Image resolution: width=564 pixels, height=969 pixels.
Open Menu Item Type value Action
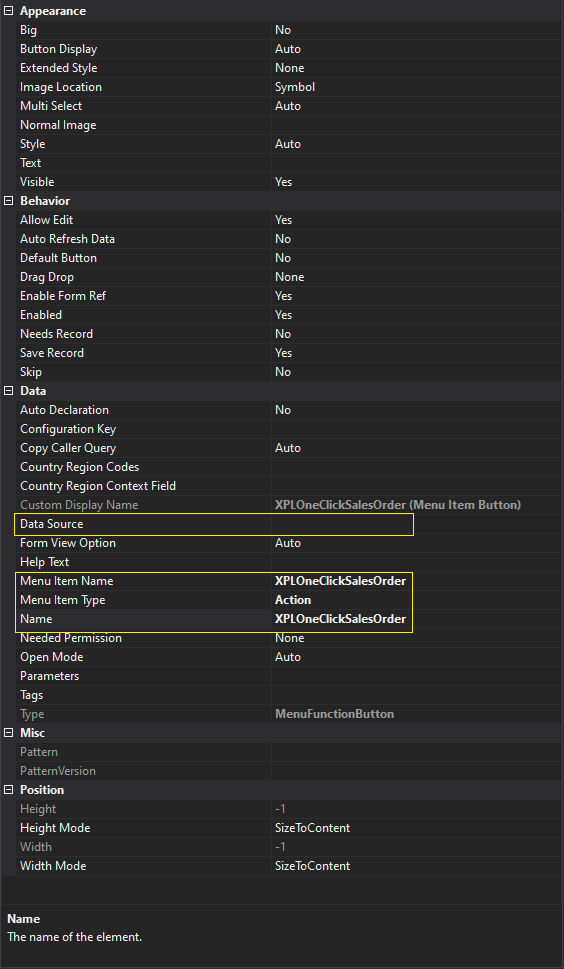point(417,600)
